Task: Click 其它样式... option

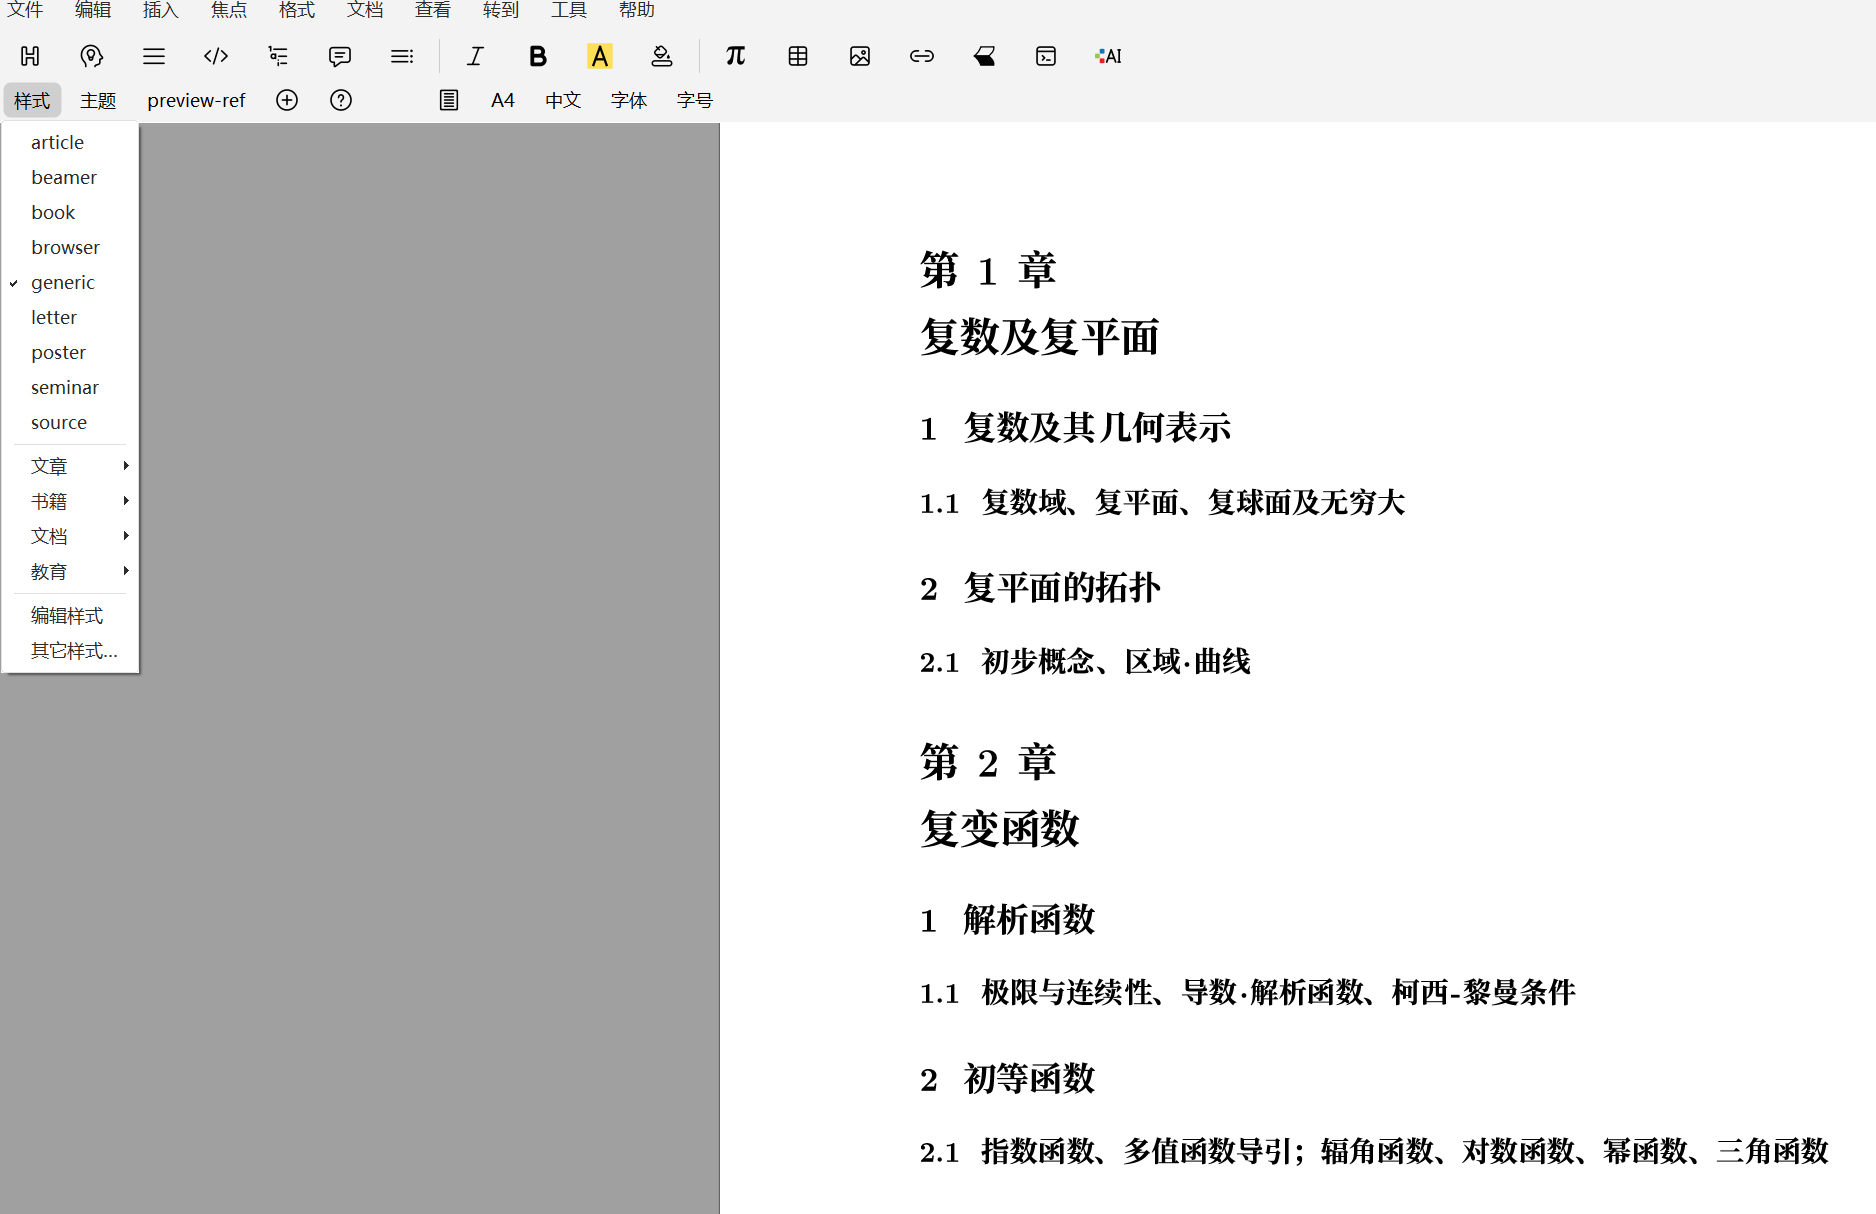Action: [74, 650]
